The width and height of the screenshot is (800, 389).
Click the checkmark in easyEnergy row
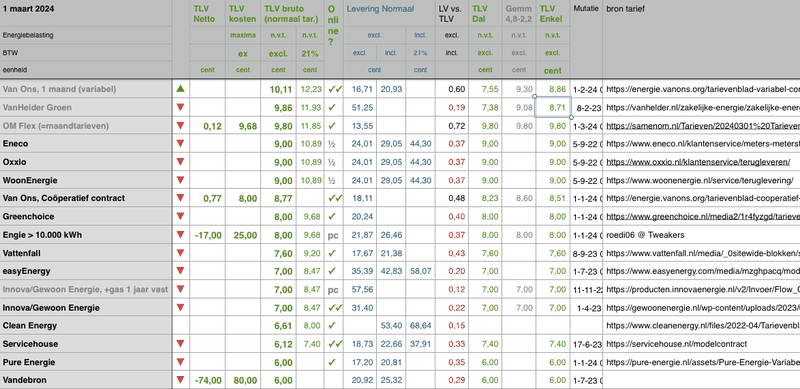tap(332, 271)
